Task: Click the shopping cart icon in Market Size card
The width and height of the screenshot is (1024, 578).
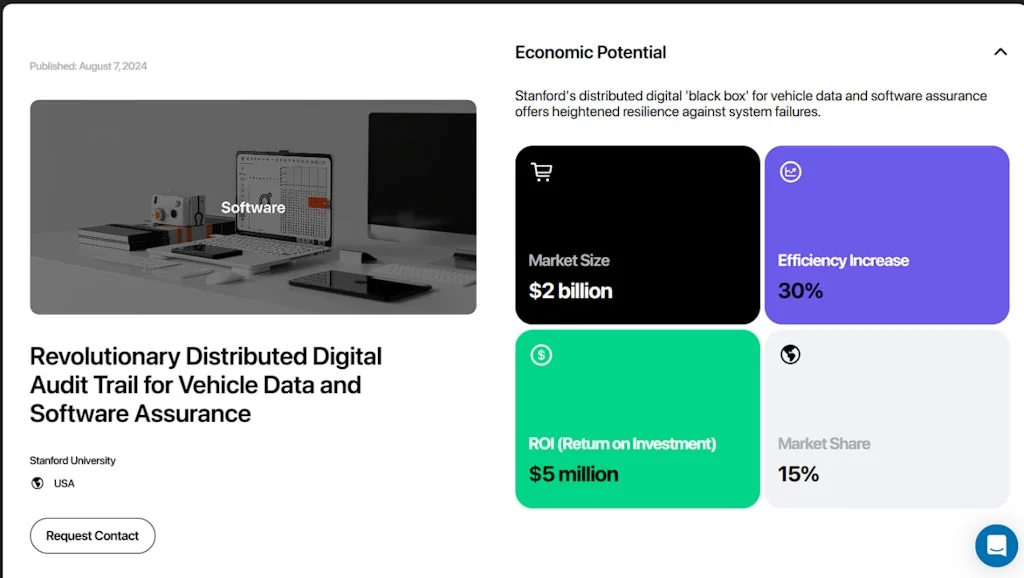Action: tap(541, 172)
